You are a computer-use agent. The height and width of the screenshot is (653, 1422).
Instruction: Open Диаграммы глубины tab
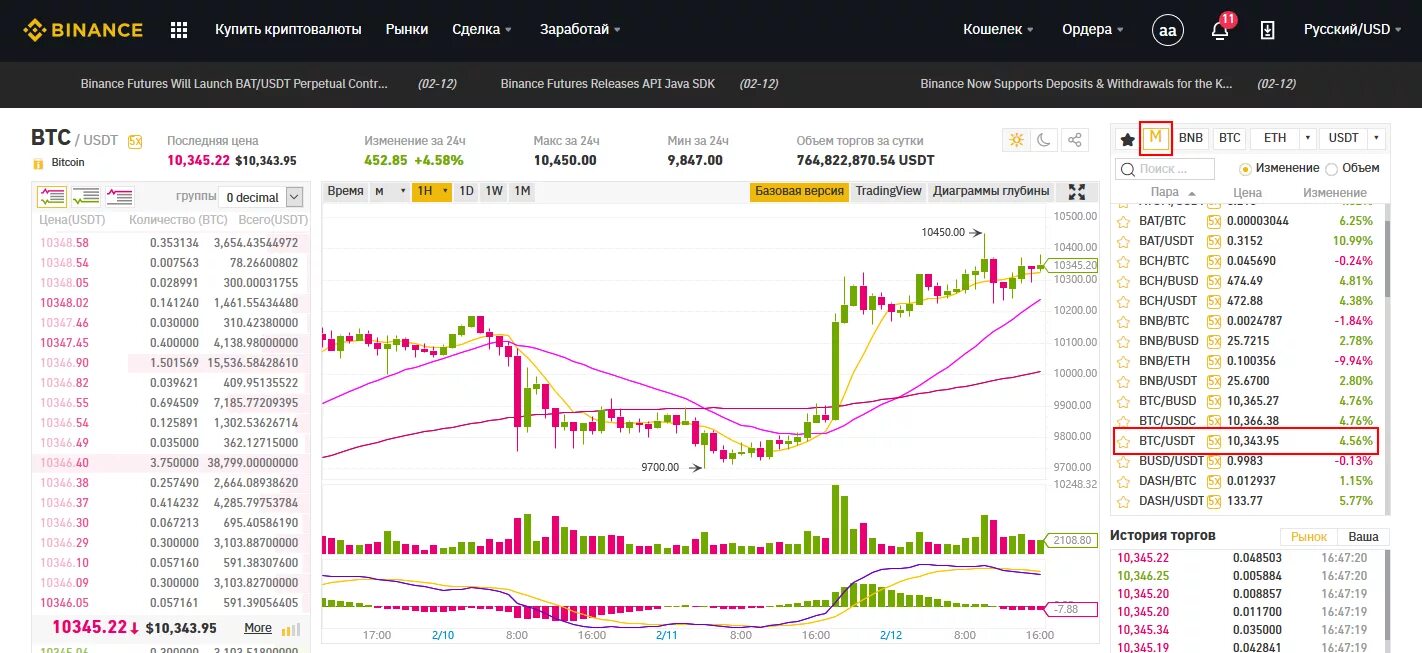pyautogui.click(x=991, y=191)
